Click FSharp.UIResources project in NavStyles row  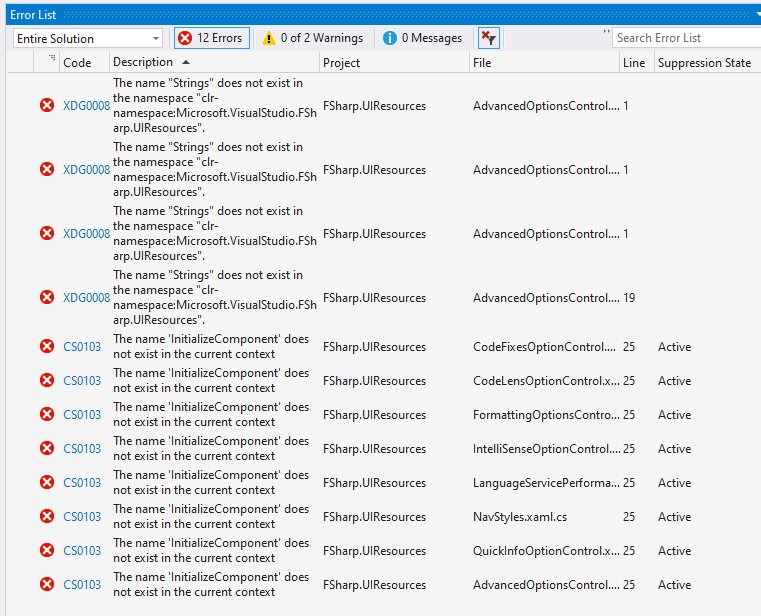(374, 517)
